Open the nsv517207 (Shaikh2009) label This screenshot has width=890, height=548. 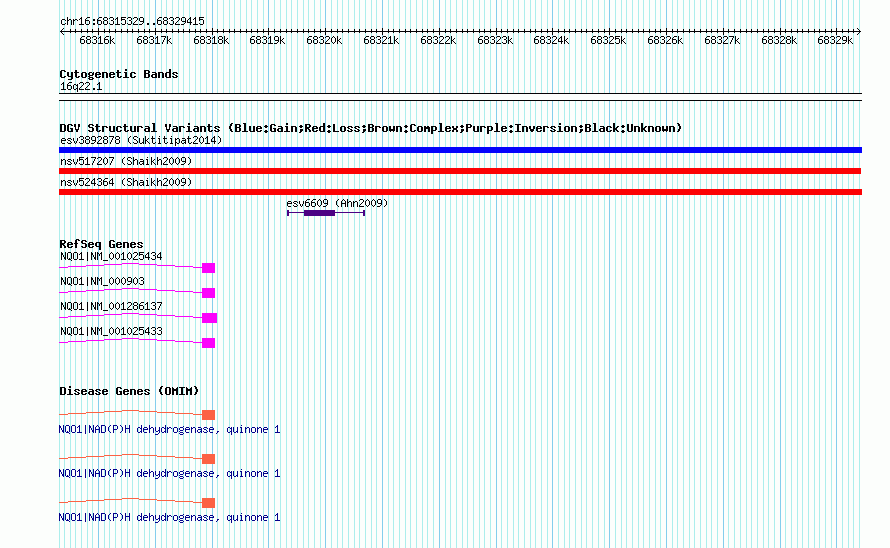(126, 161)
